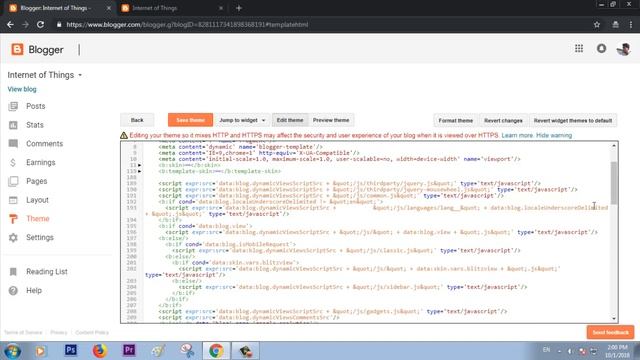The height and width of the screenshot is (360, 640).
Task: Click the Settings gear icon
Action: (13, 238)
